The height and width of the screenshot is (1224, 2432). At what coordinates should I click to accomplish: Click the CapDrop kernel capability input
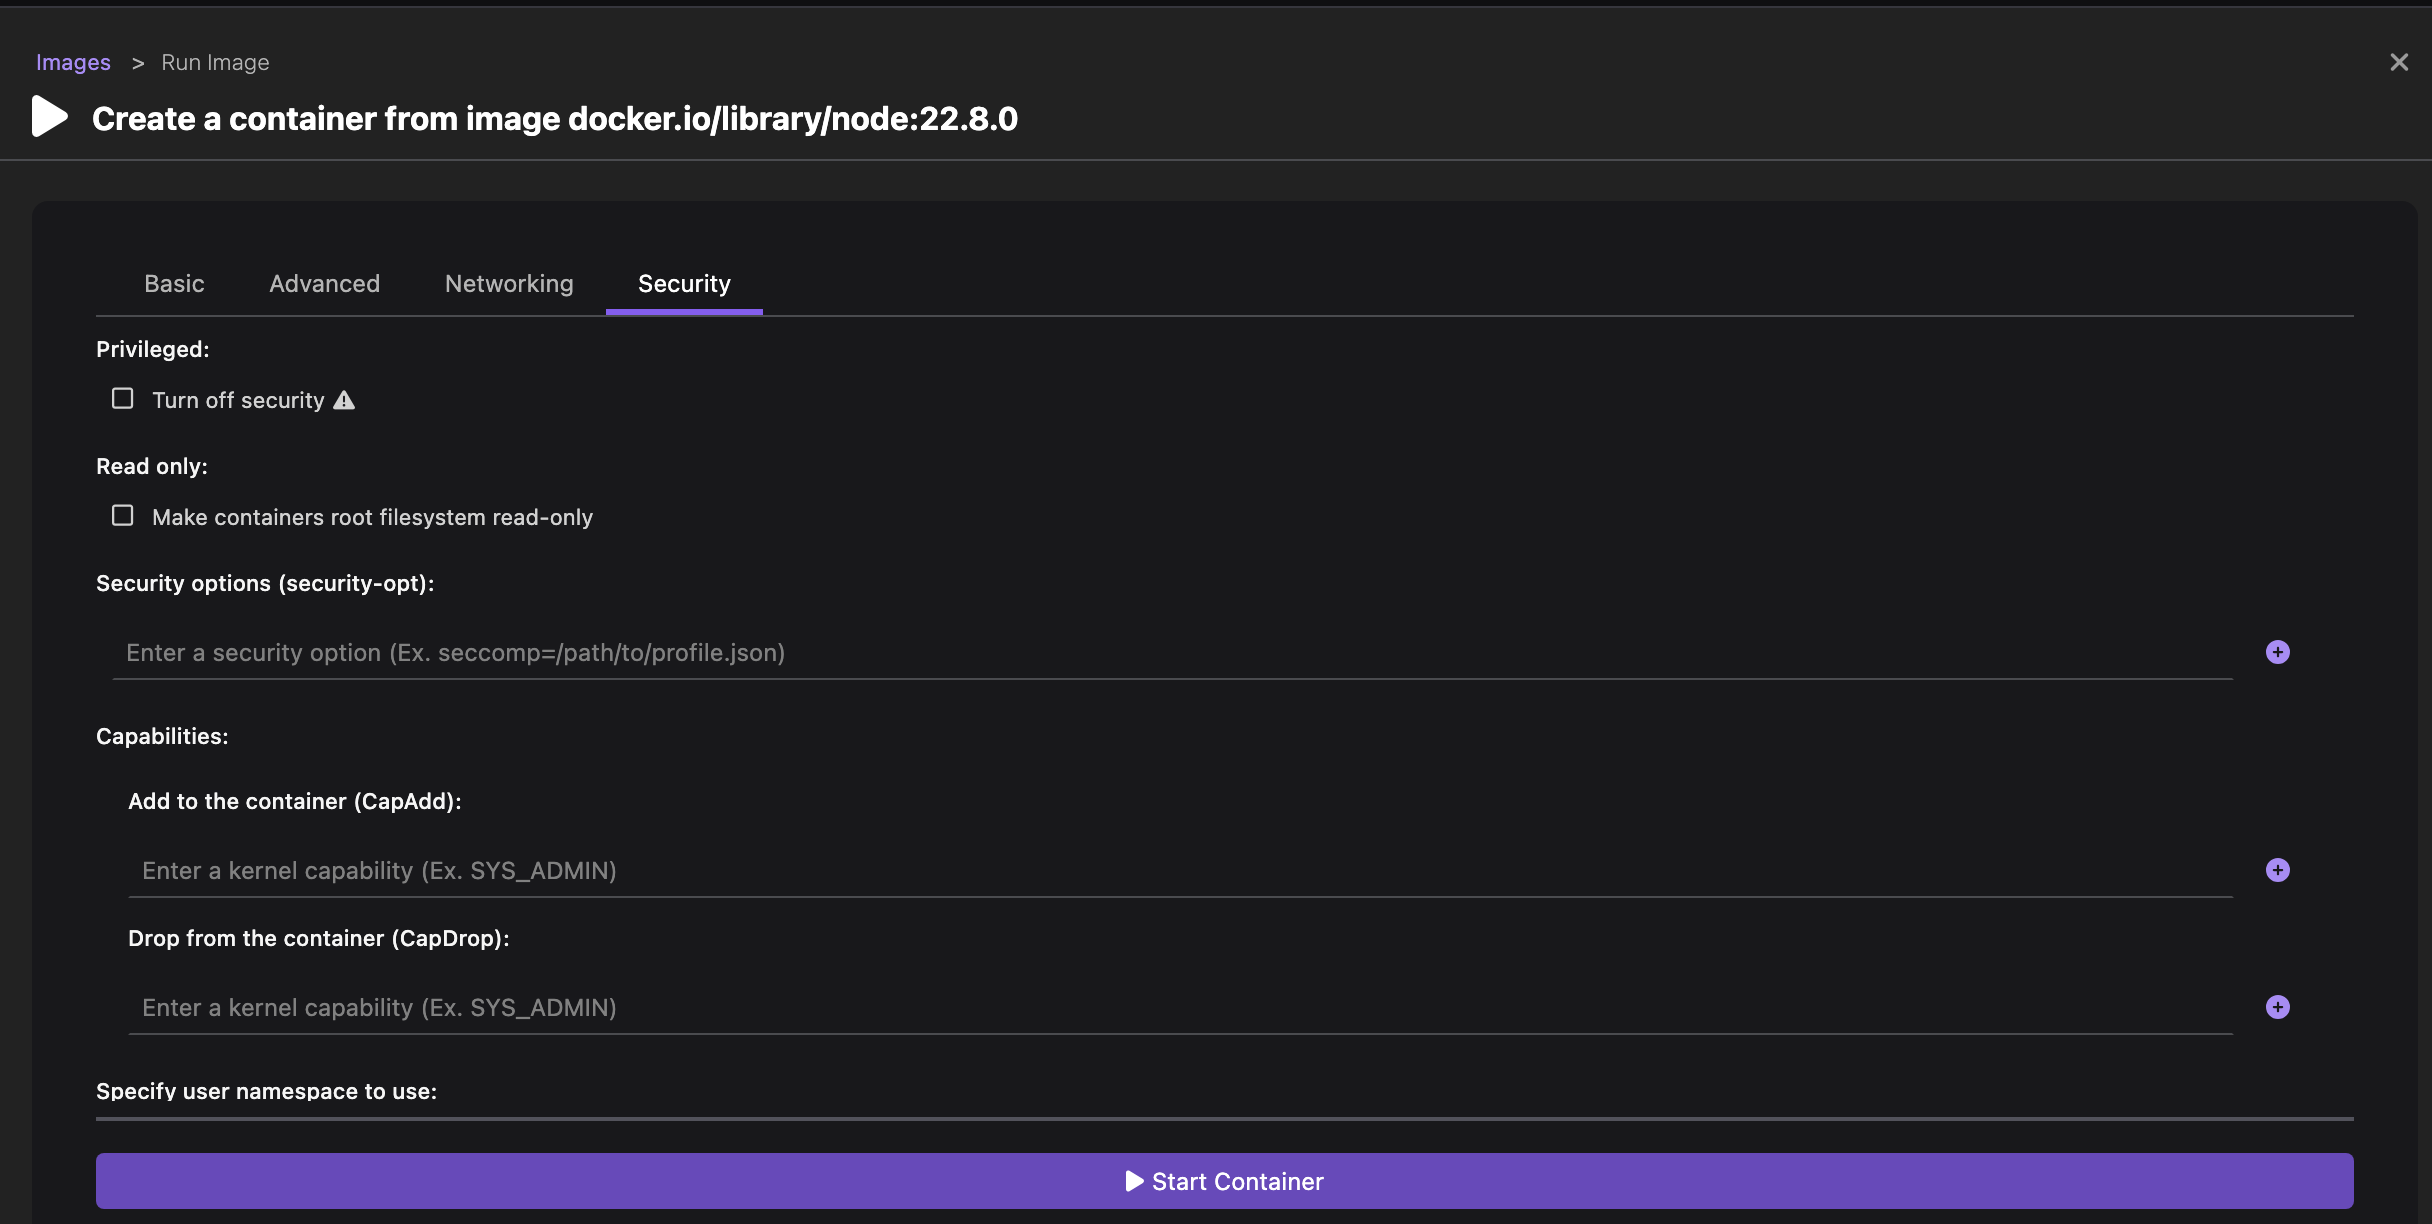[x=1180, y=1008]
